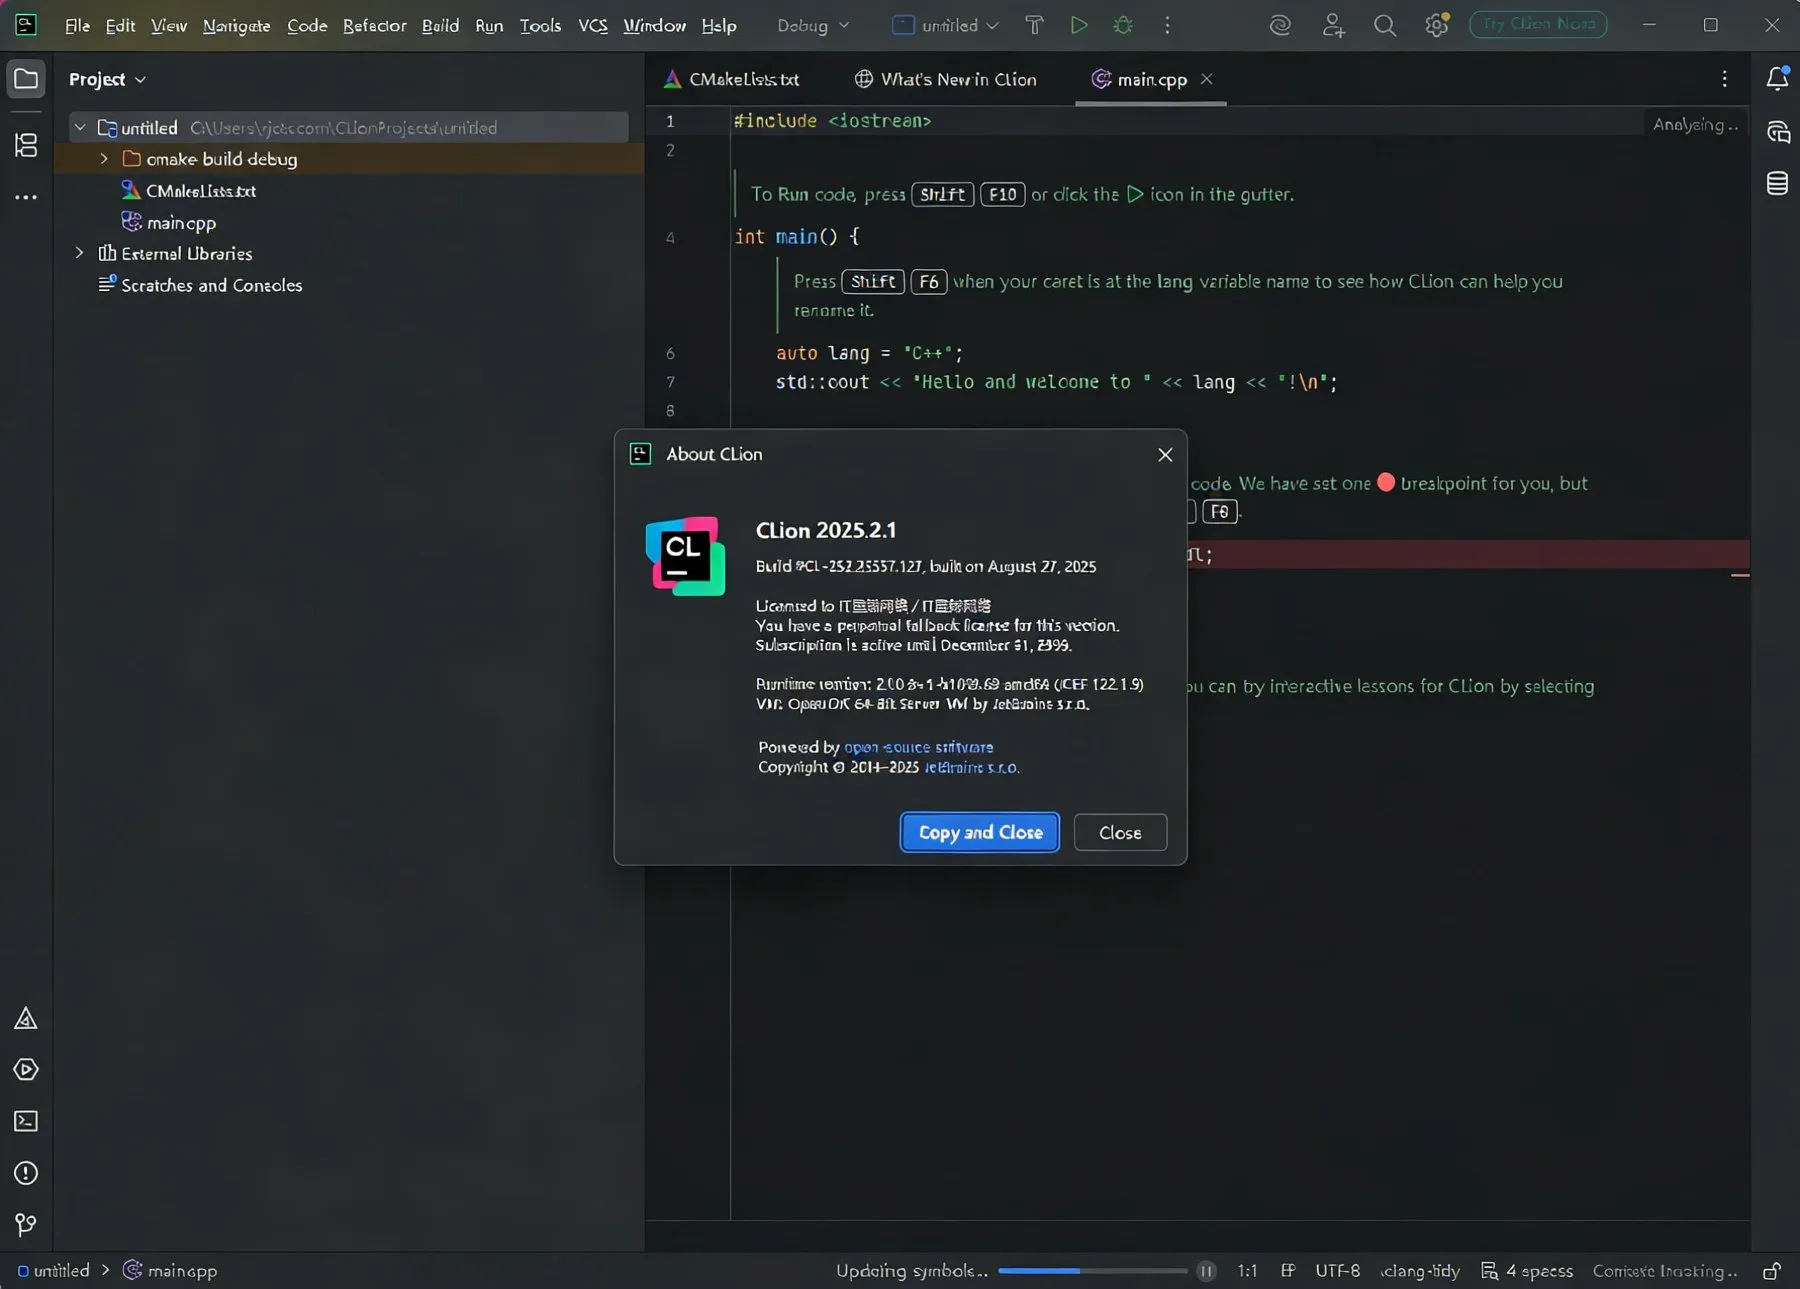Open the Terminal tool window

(x=26, y=1121)
